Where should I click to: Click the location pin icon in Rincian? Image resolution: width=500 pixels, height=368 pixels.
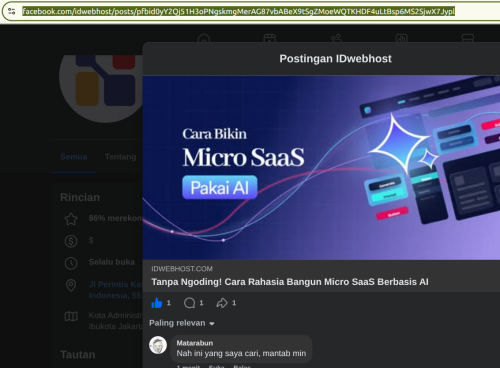coord(71,285)
